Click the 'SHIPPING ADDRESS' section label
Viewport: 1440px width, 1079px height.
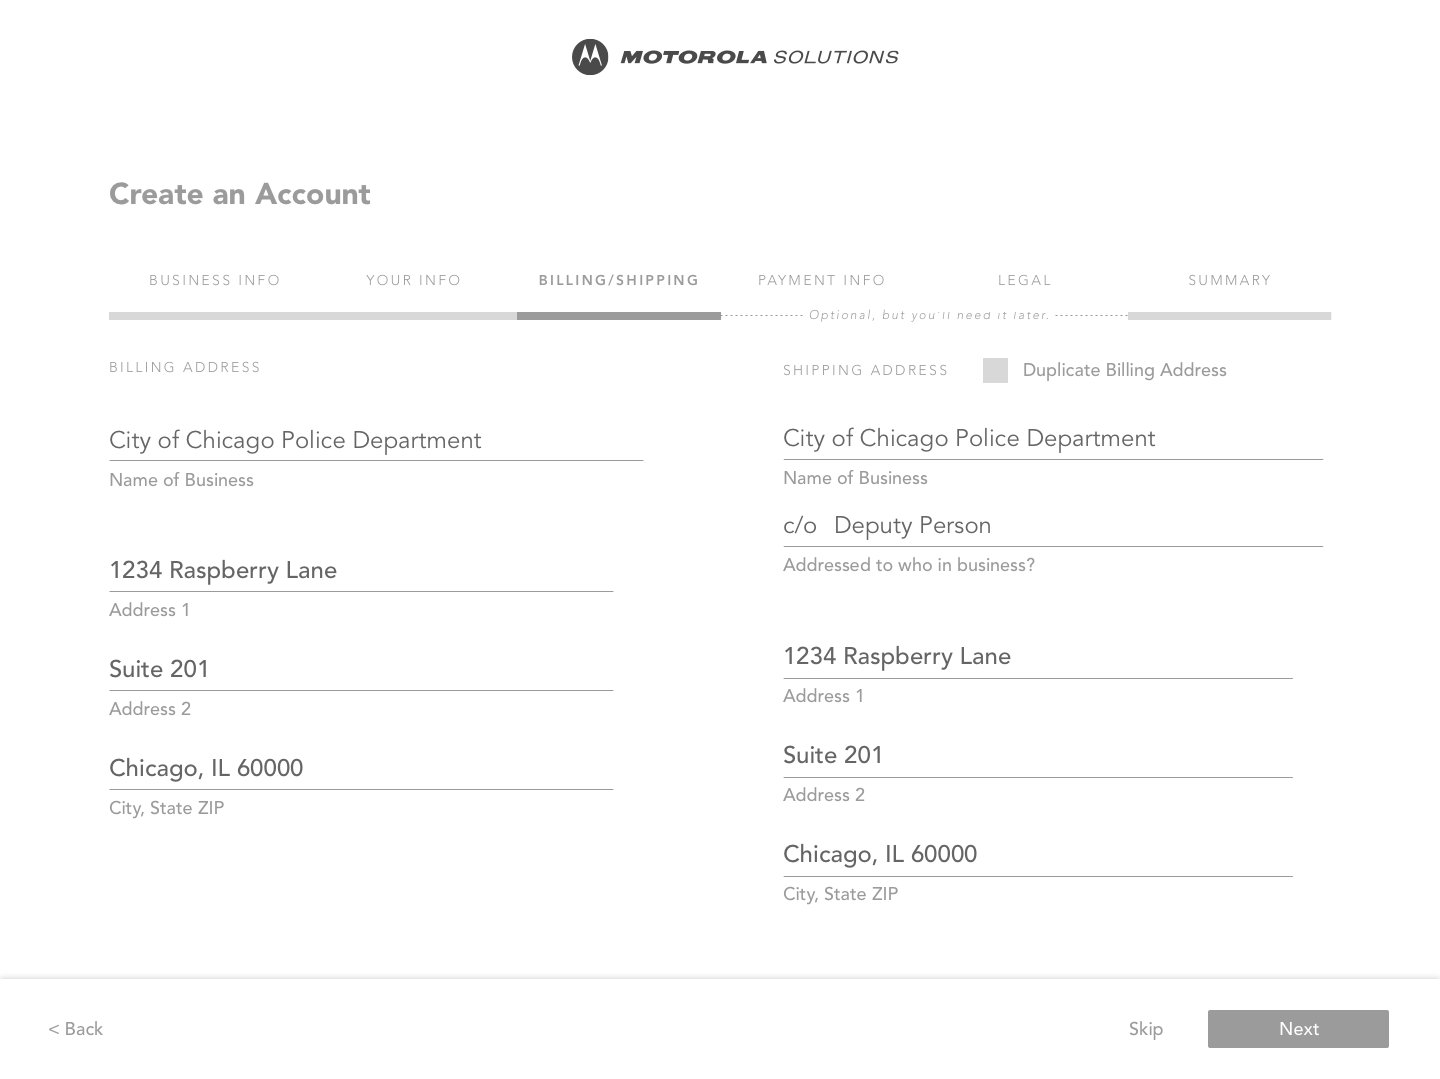pyautogui.click(x=866, y=370)
